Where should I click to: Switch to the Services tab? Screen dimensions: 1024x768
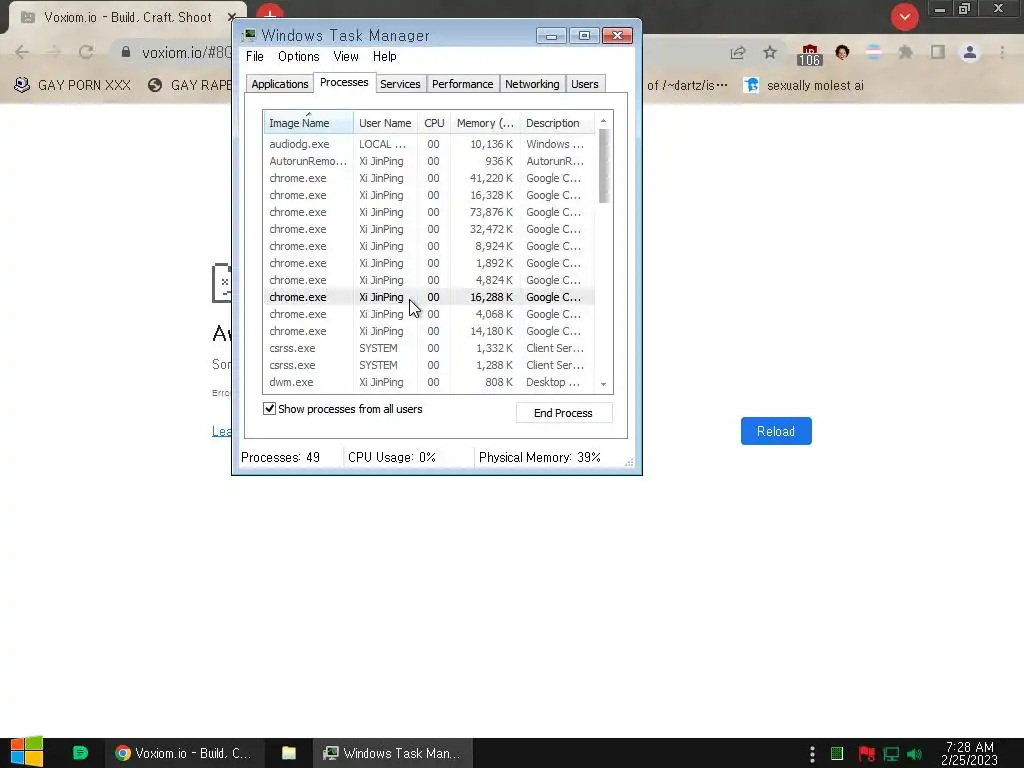[400, 84]
